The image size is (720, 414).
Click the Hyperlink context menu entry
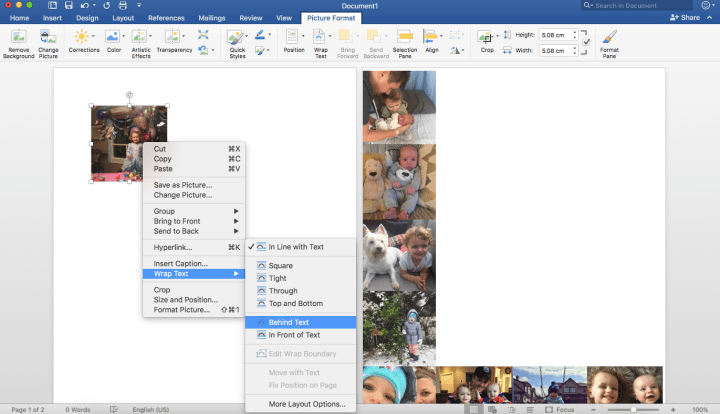pyautogui.click(x=194, y=247)
